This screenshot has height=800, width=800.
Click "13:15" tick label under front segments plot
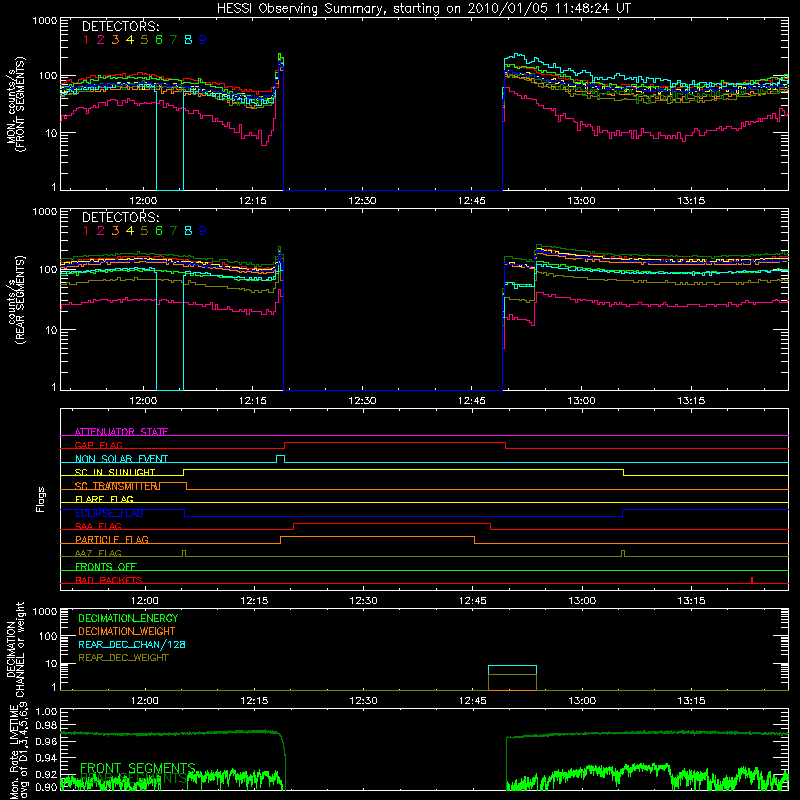coord(691,201)
